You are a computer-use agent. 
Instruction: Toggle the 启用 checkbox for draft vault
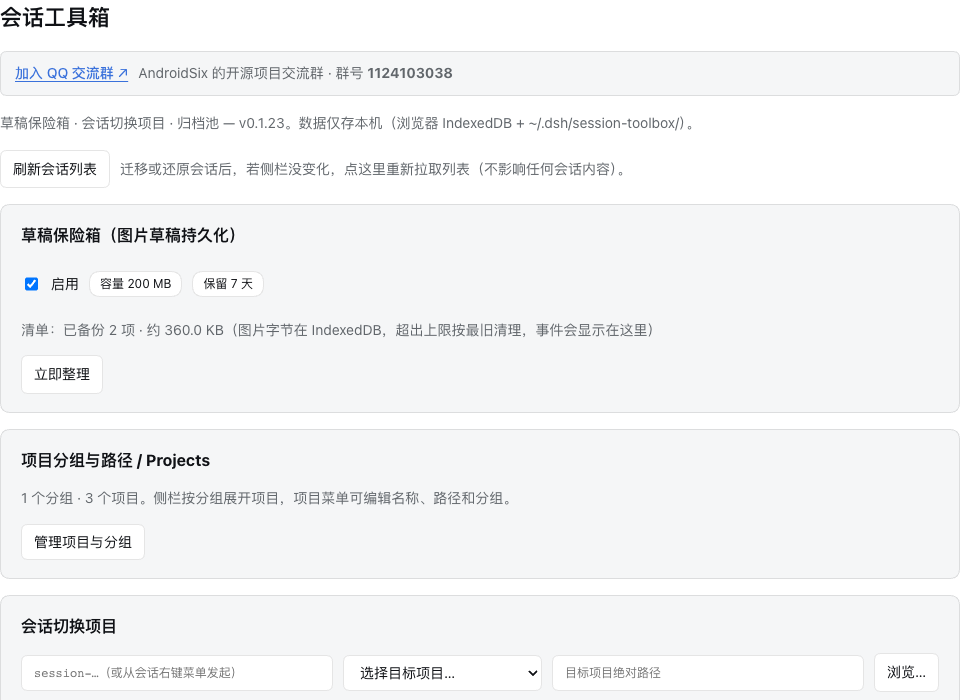(31, 284)
